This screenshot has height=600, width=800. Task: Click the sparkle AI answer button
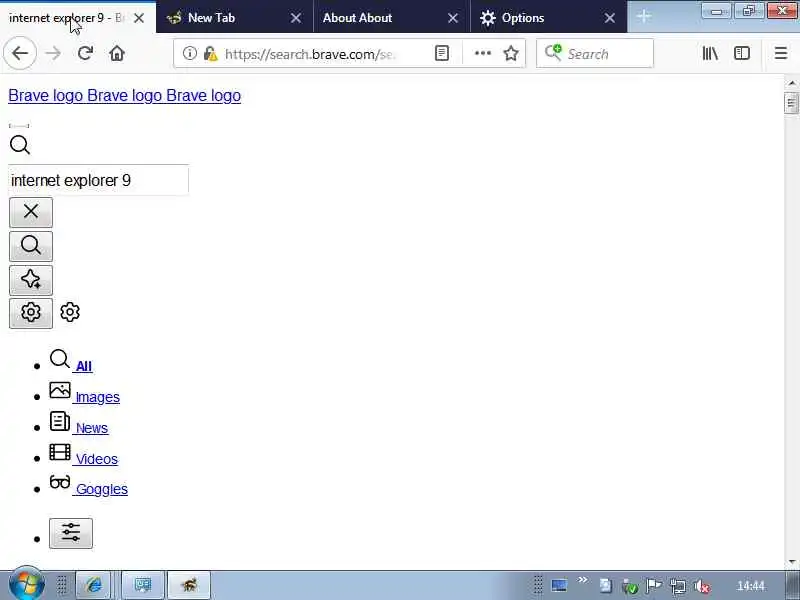pyautogui.click(x=31, y=280)
